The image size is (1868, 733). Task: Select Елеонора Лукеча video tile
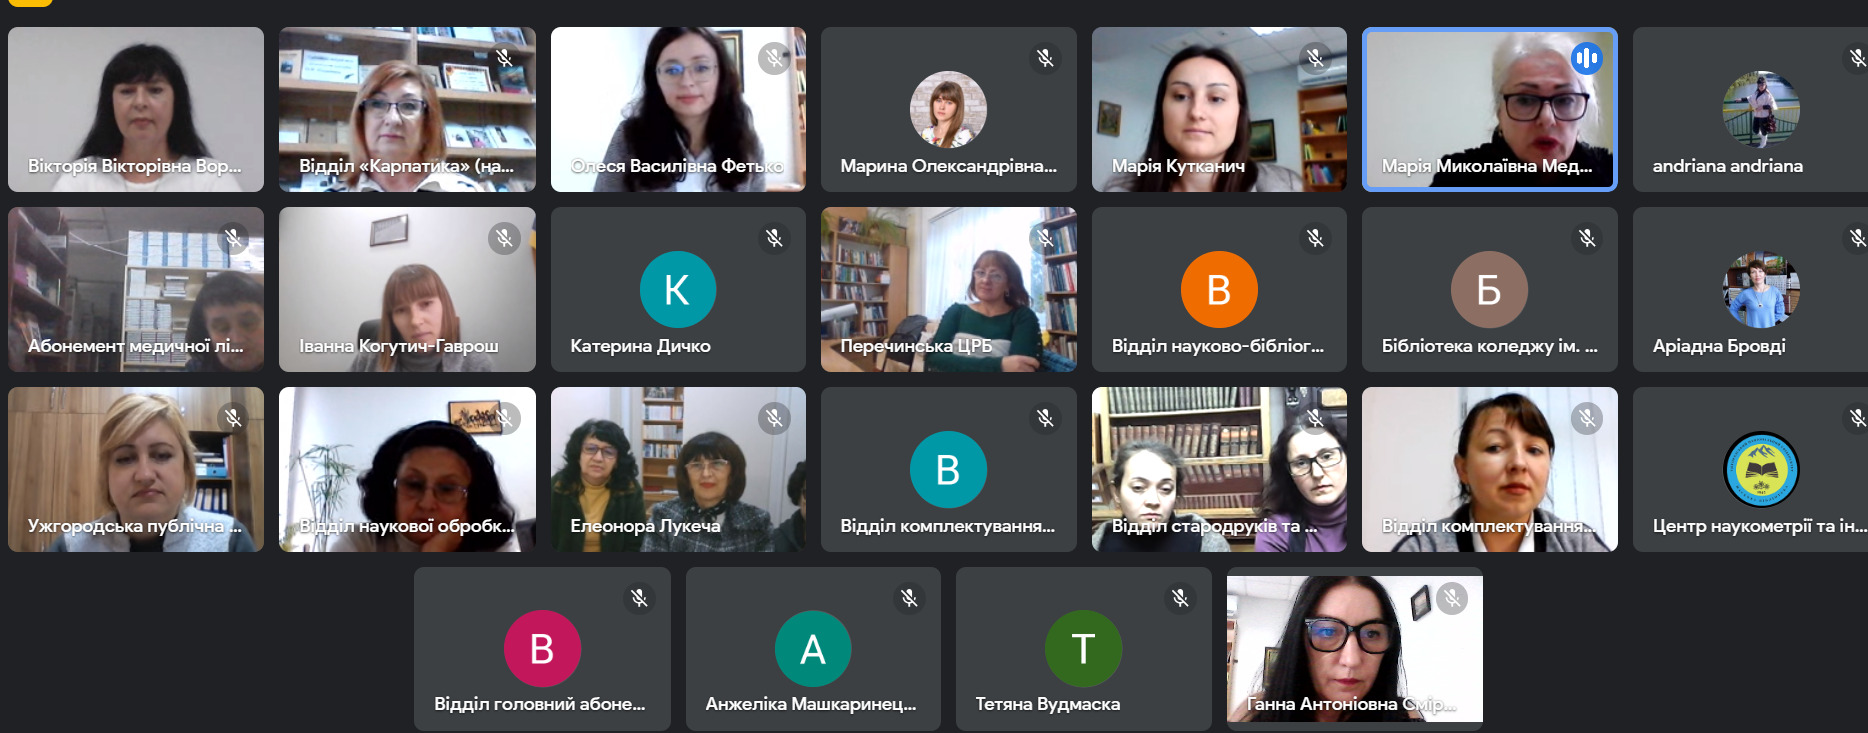point(678,469)
